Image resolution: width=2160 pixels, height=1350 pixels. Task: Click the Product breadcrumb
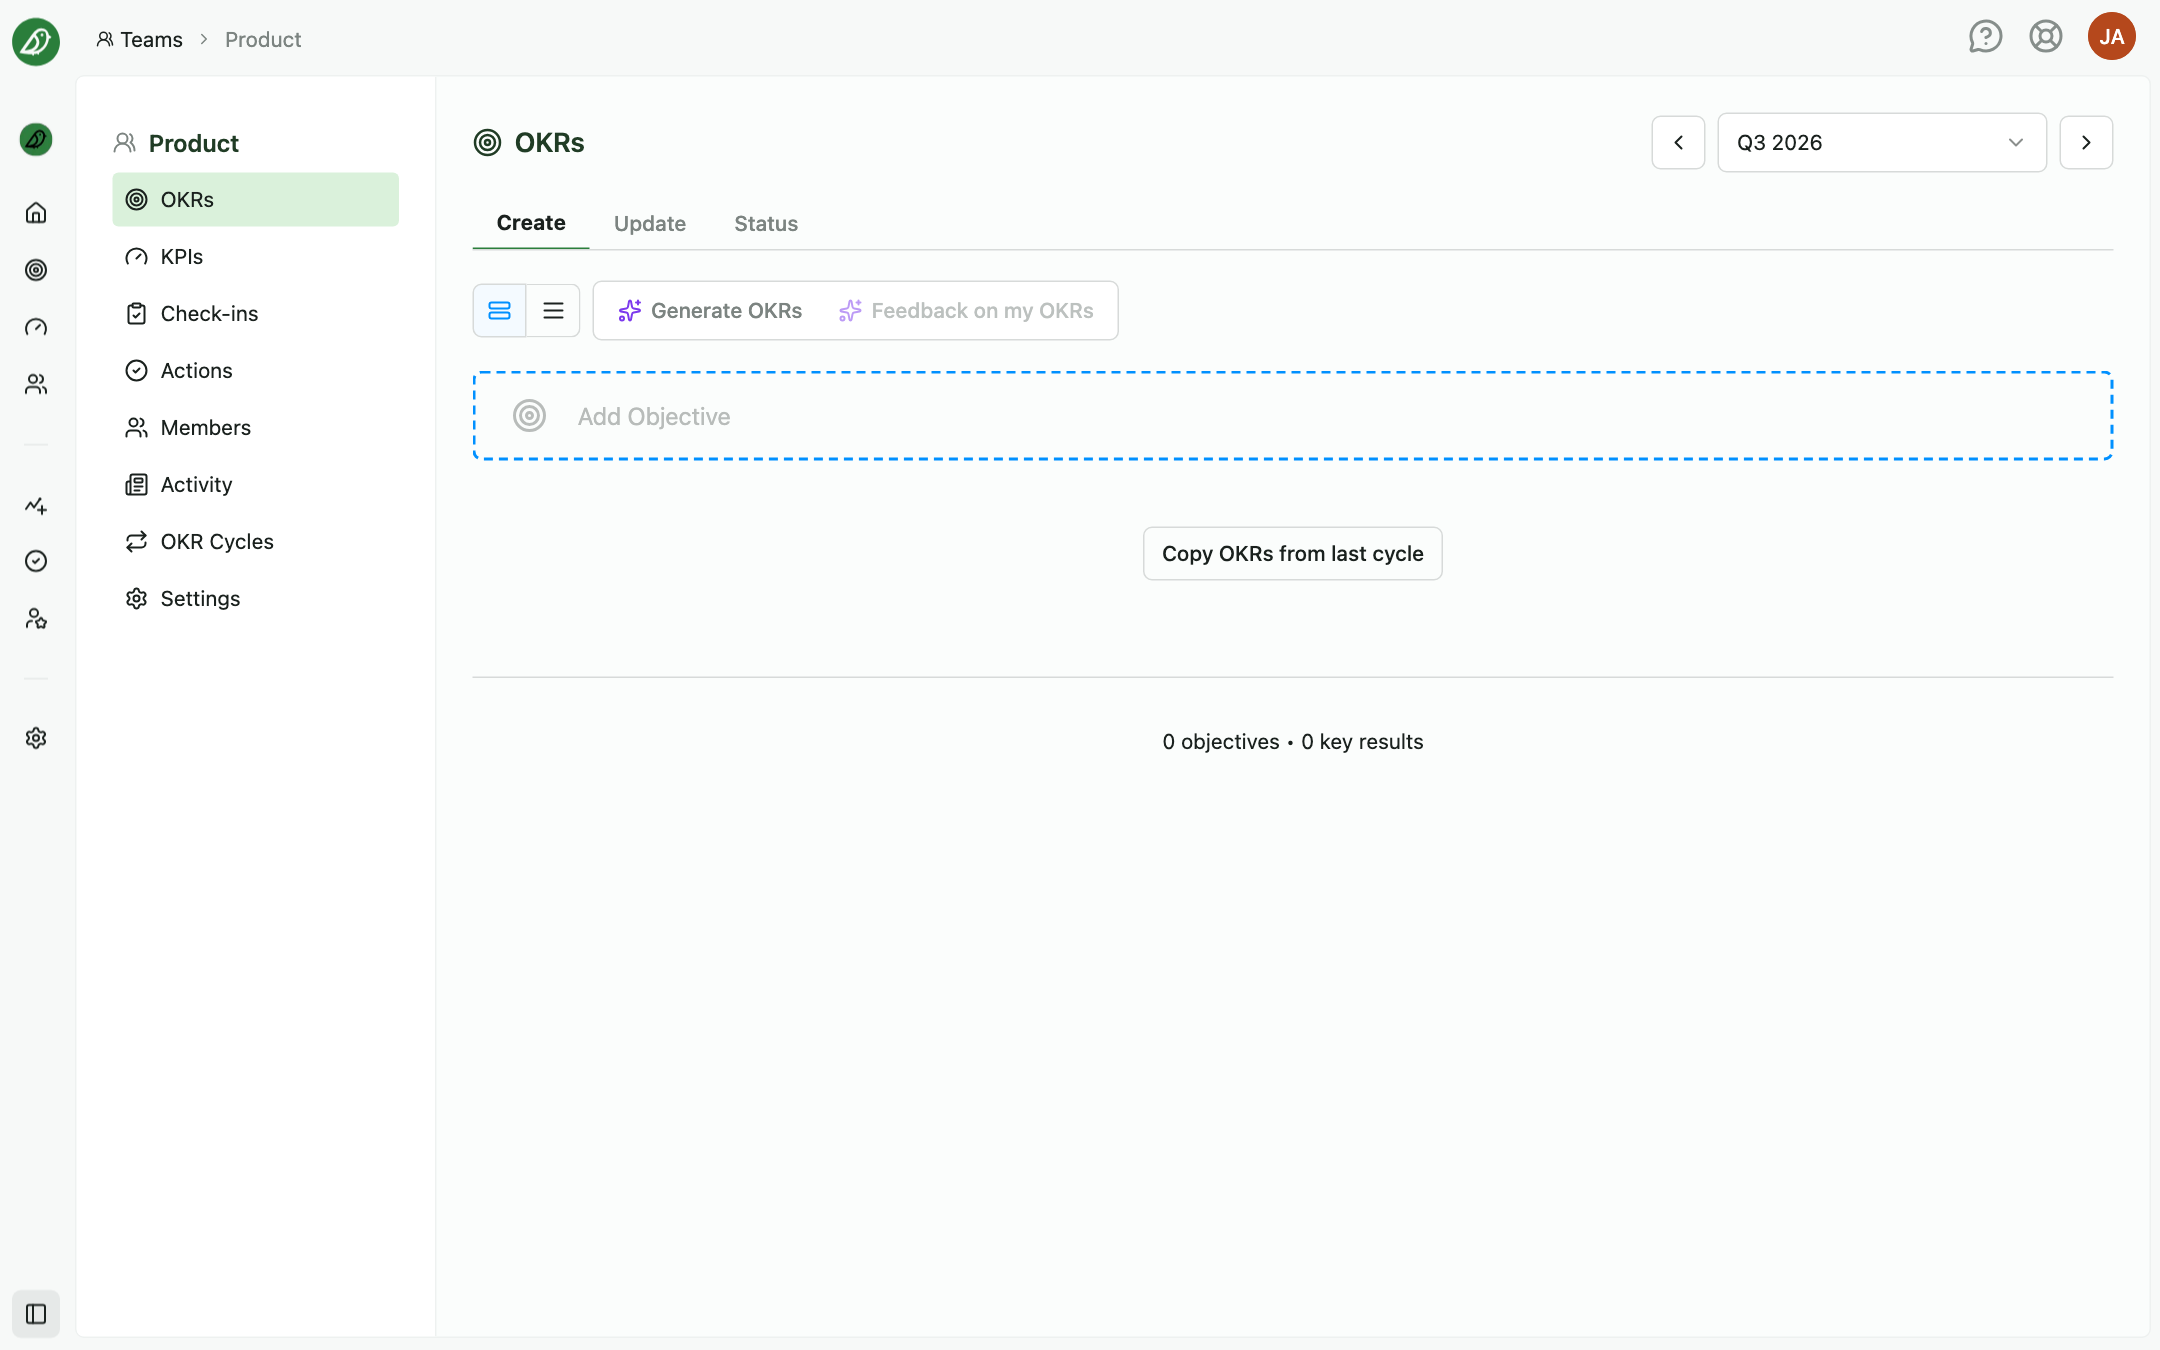(263, 40)
